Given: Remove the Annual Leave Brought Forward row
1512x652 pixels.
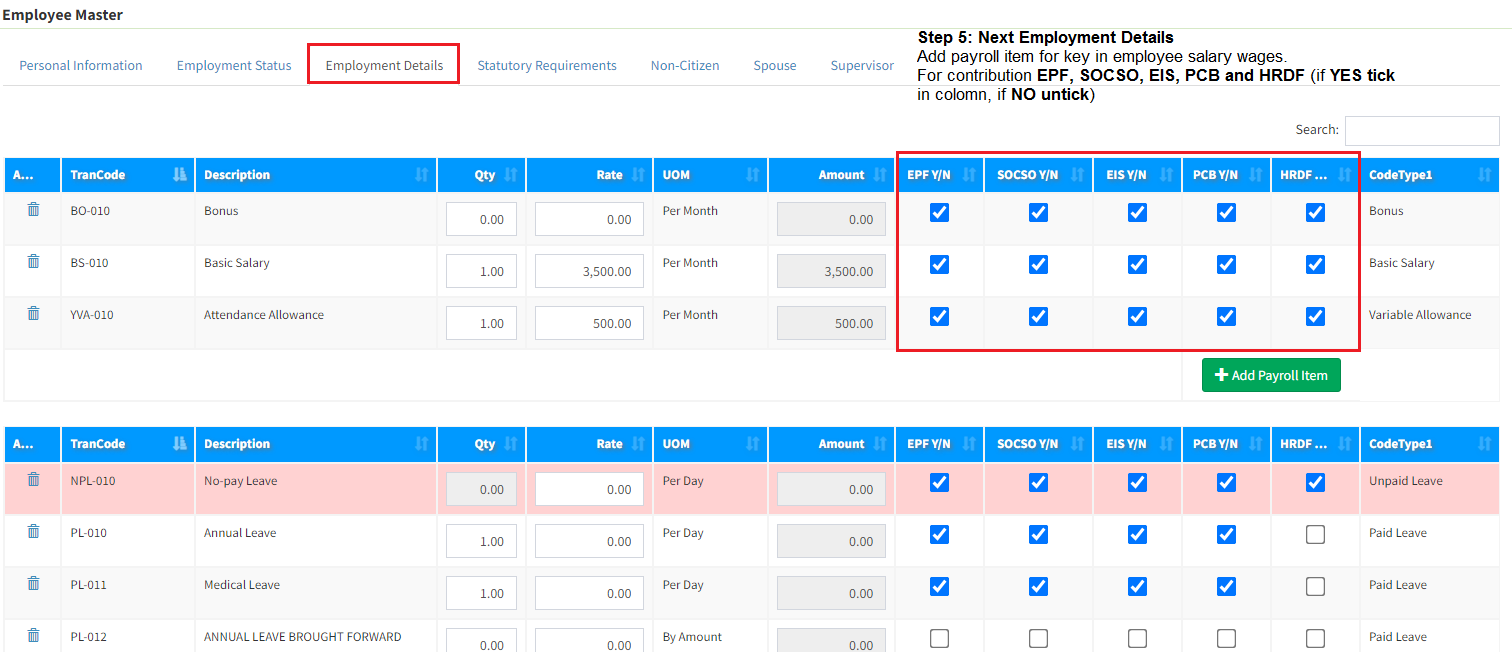Looking at the screenshot, I should pyautogui.click(x=33, y=635).
